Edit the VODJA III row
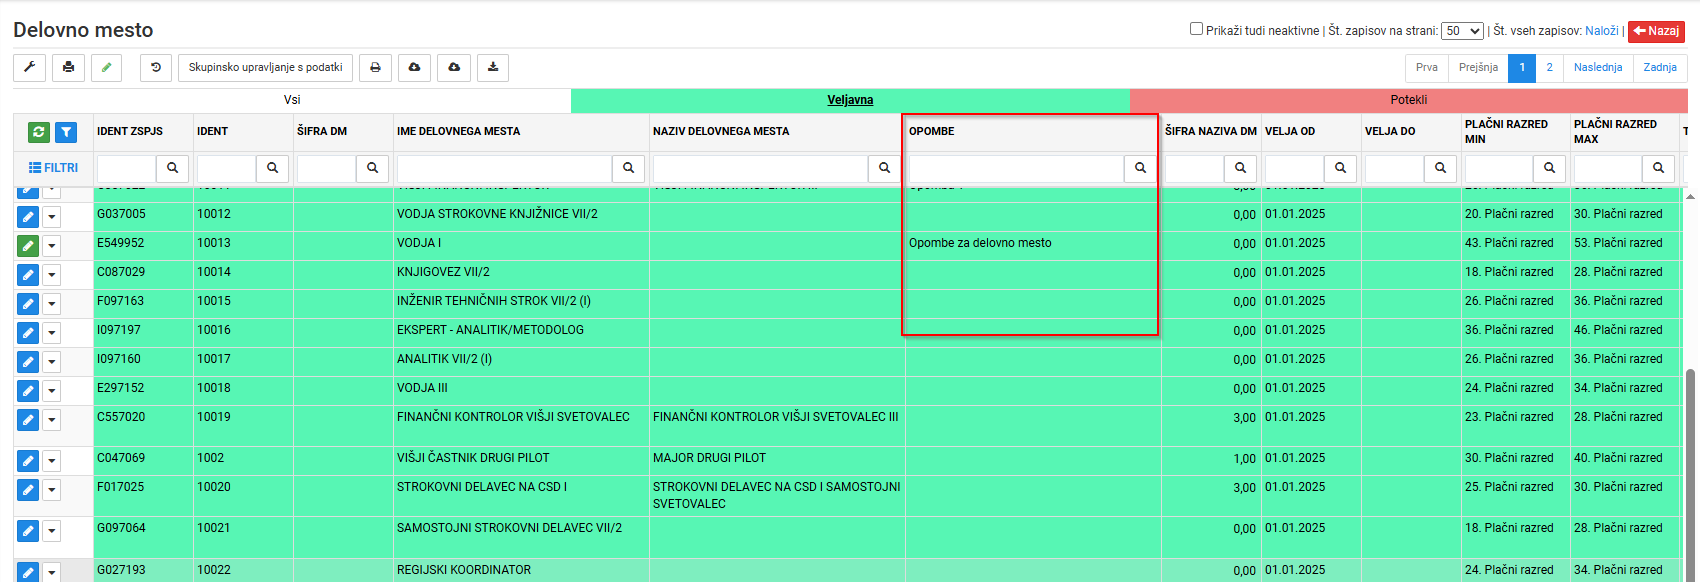The width and height of the screenshot is (1700, 582). tap(28, 391)
